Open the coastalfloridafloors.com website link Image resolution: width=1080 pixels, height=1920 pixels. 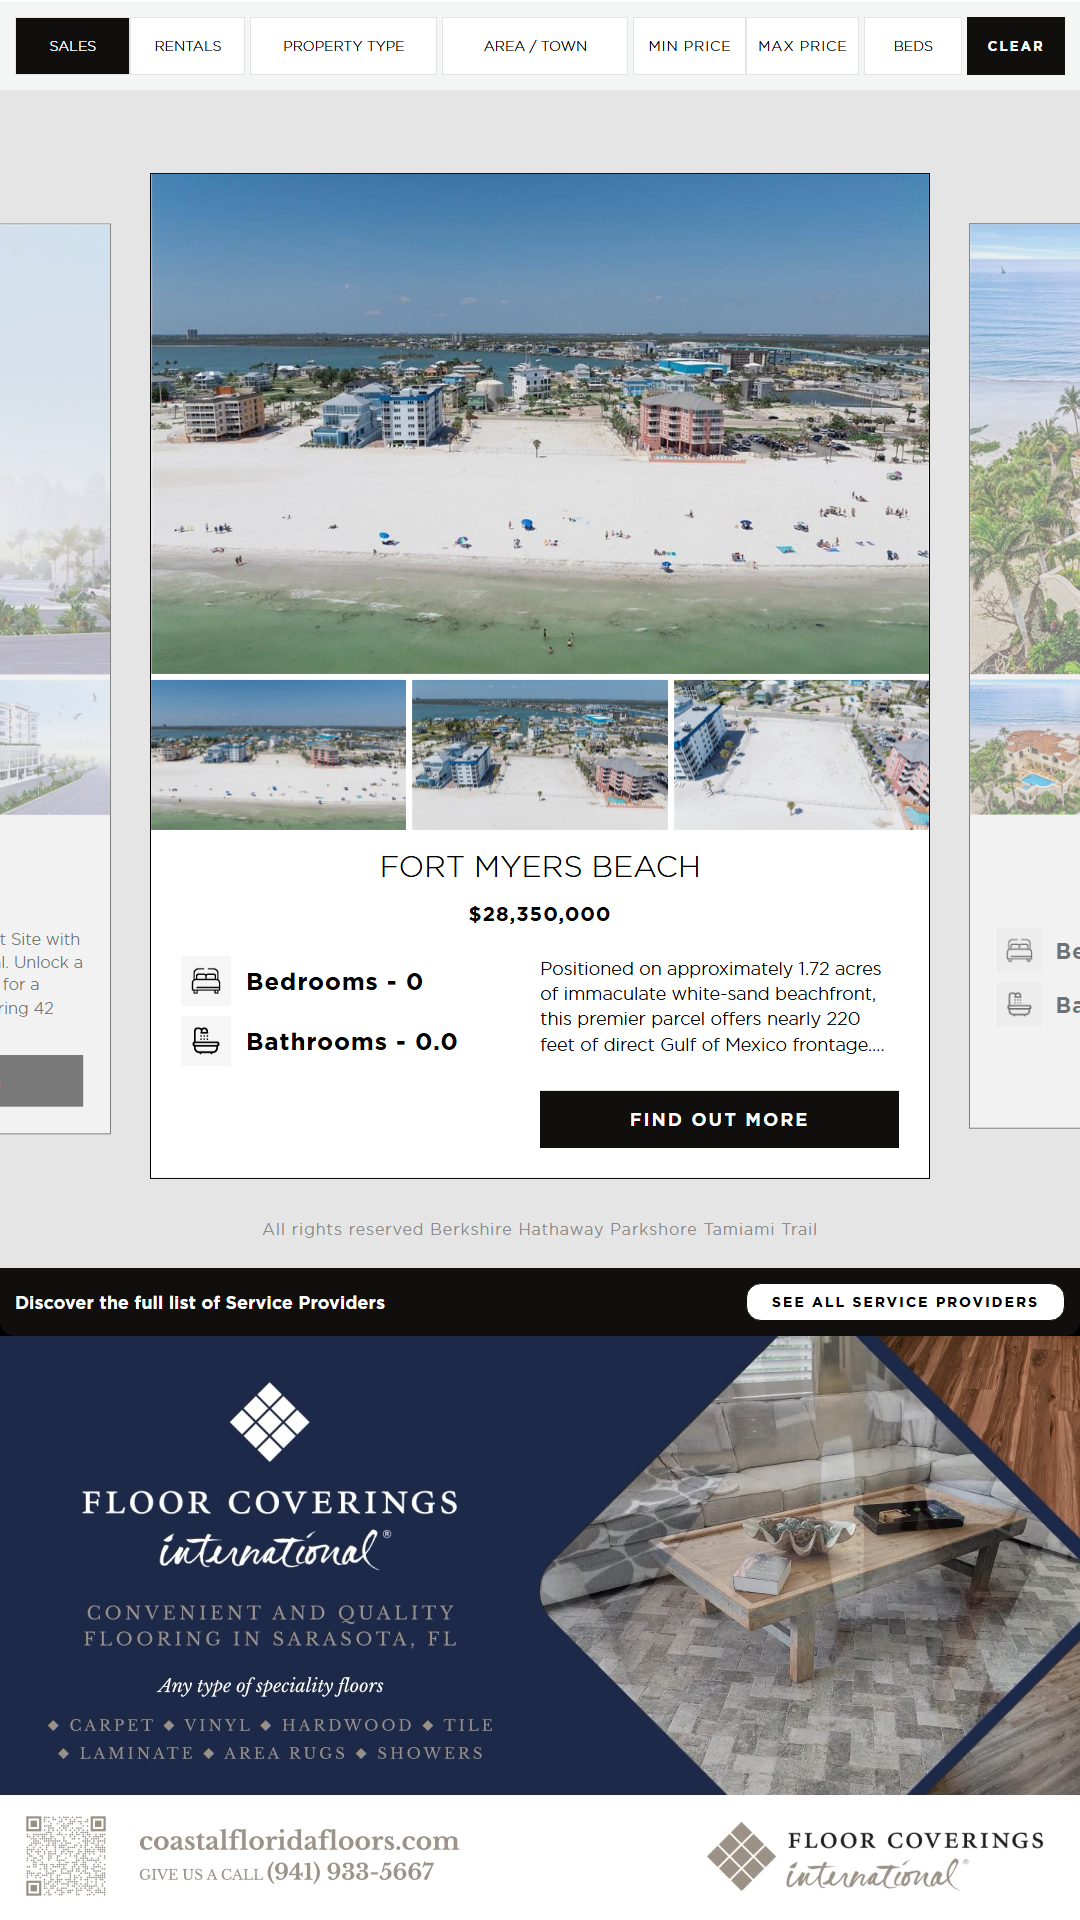coord(299,1840)
